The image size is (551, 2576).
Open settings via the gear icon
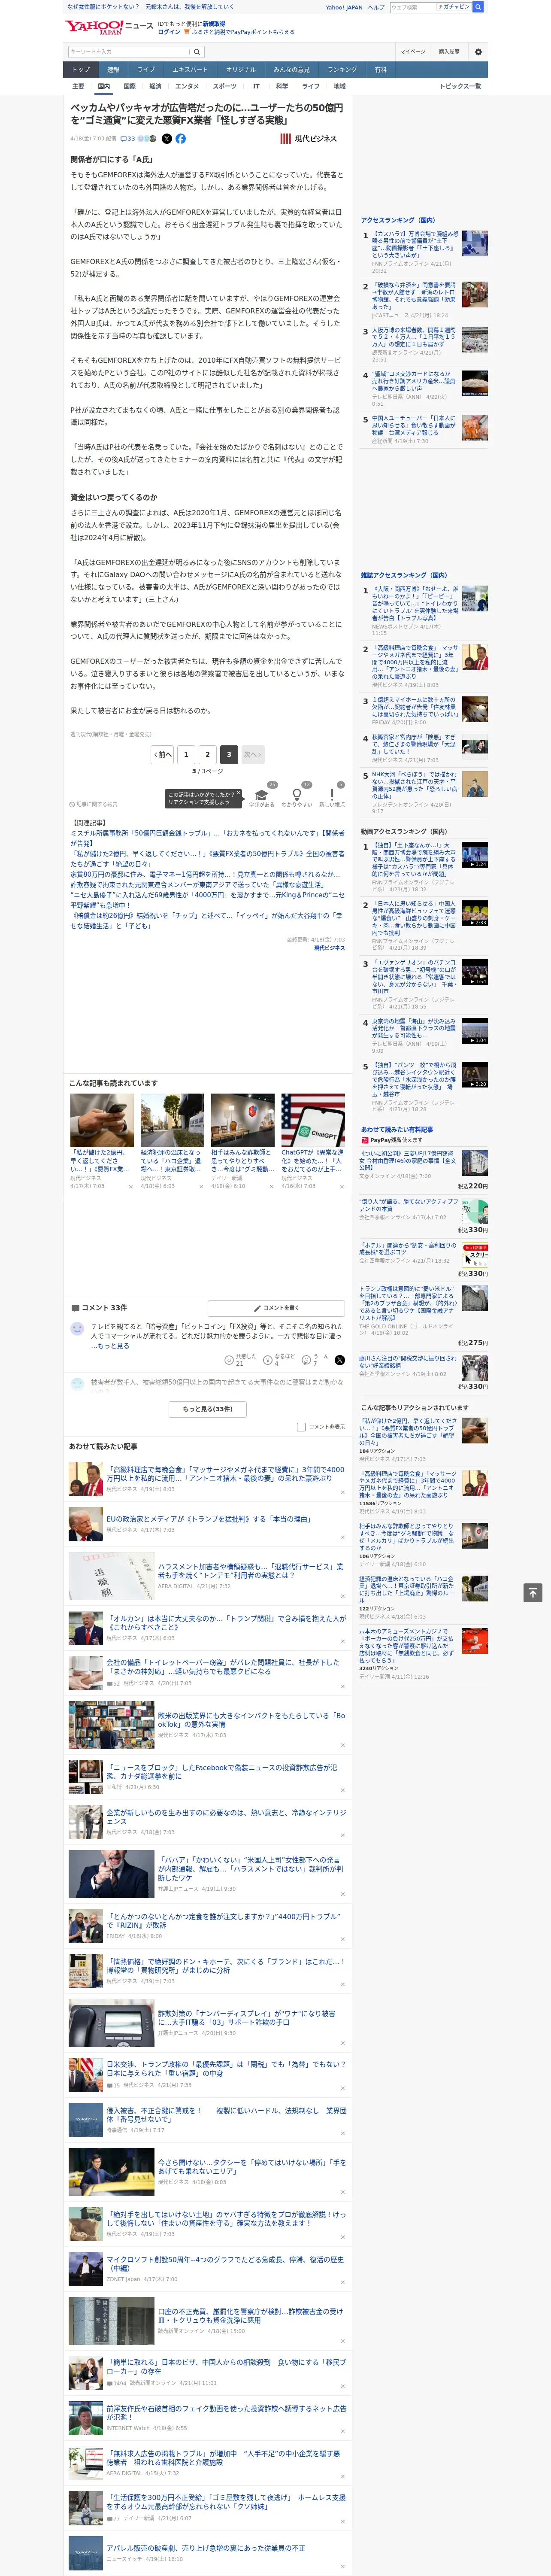tap(477, 52)
